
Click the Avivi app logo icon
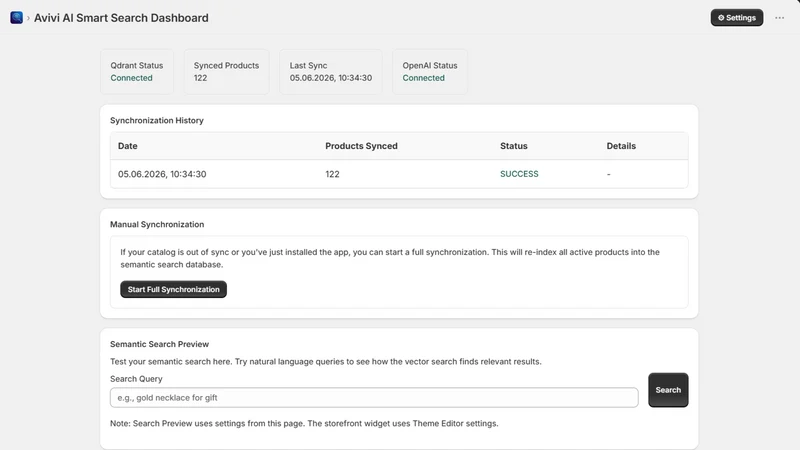[x=16, y=17]
